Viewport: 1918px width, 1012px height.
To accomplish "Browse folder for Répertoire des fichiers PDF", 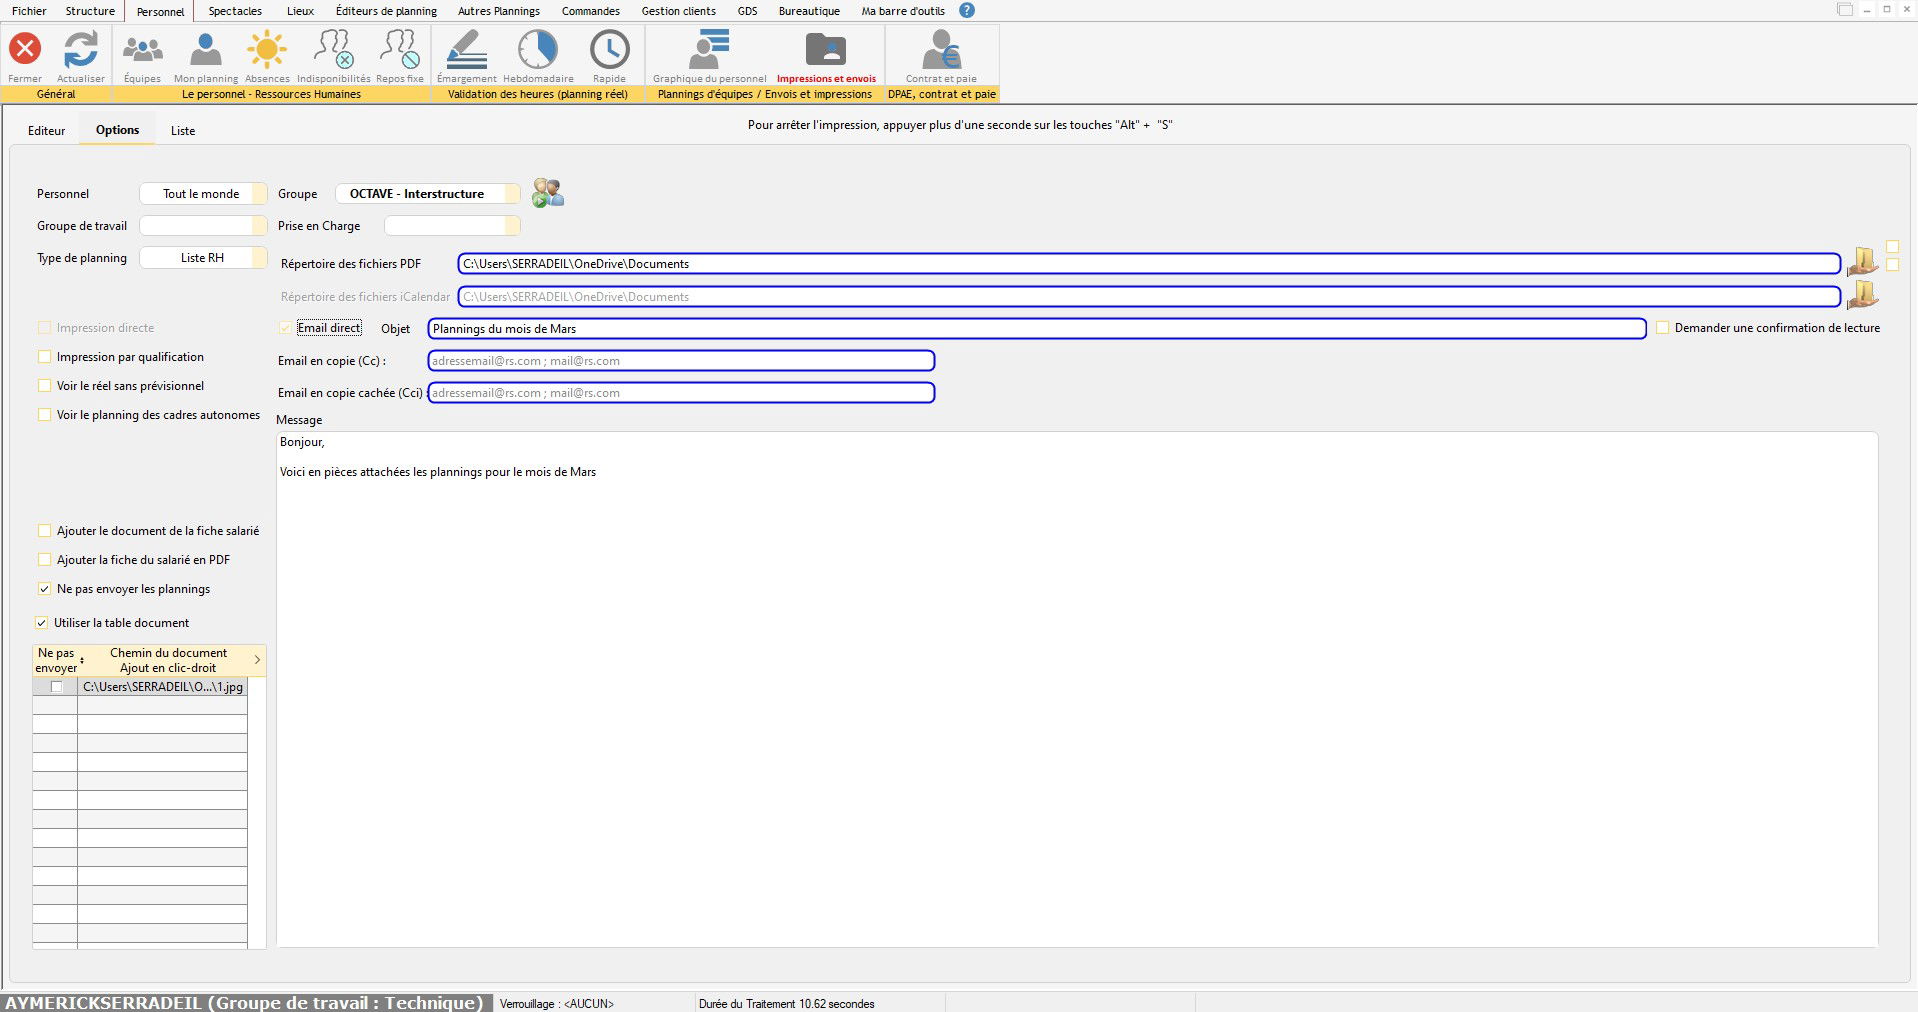I will click(x=1861, y=263).
